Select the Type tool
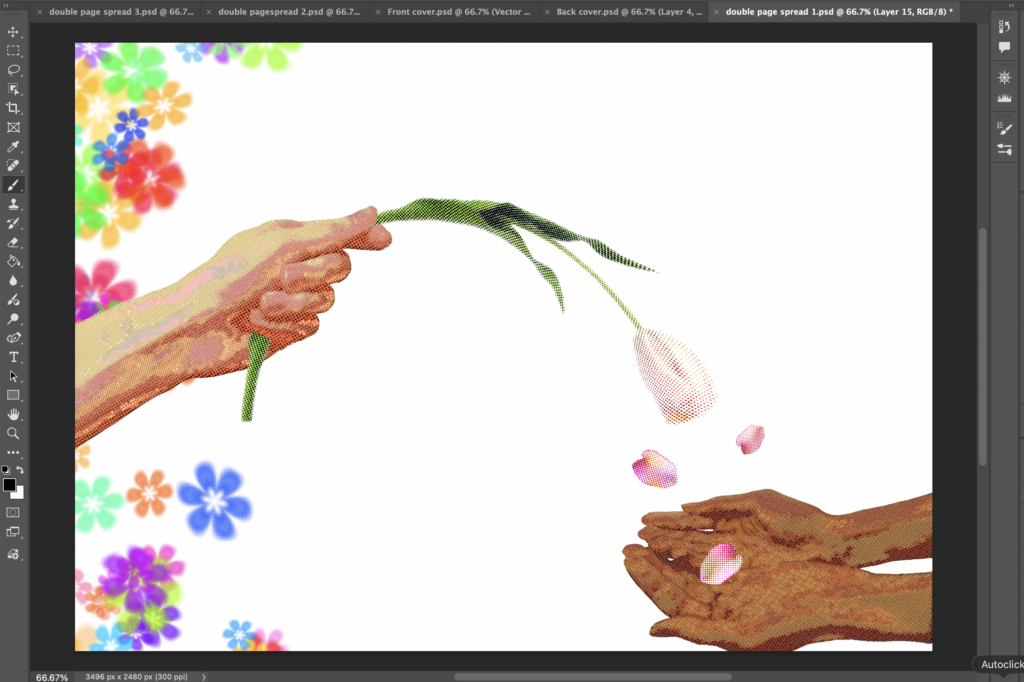The height and width of the screenshot is (682, 1024). [14, 357]
